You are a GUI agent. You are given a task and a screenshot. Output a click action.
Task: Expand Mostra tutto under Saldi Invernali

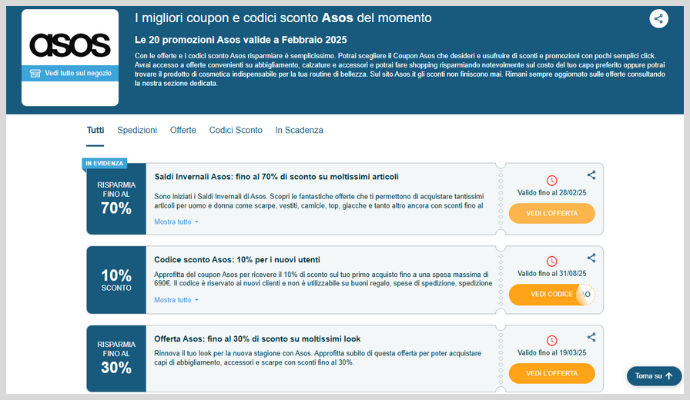point(176,222)
